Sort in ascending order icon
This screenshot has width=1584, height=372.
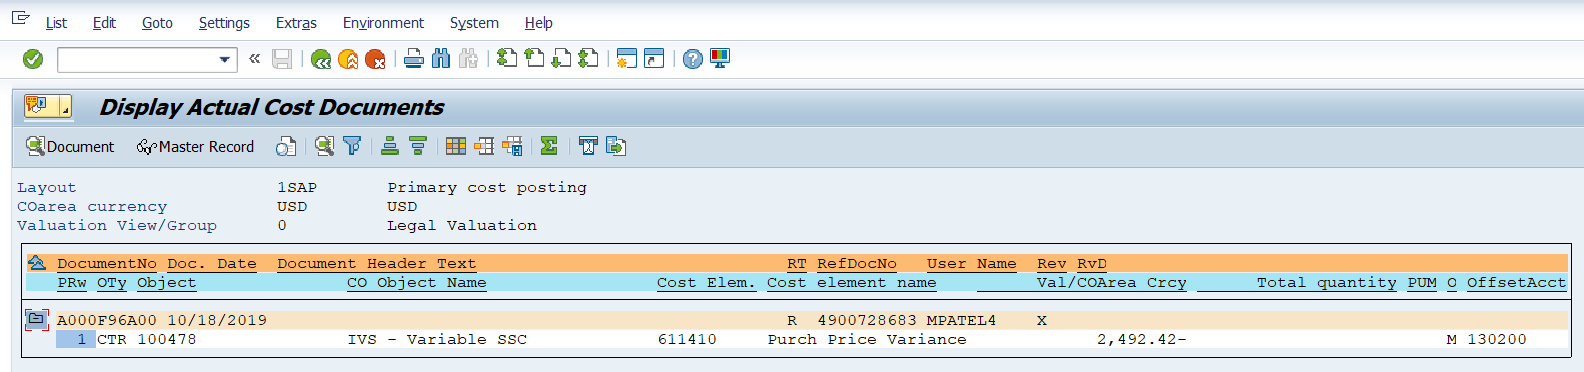coord(390,147)
